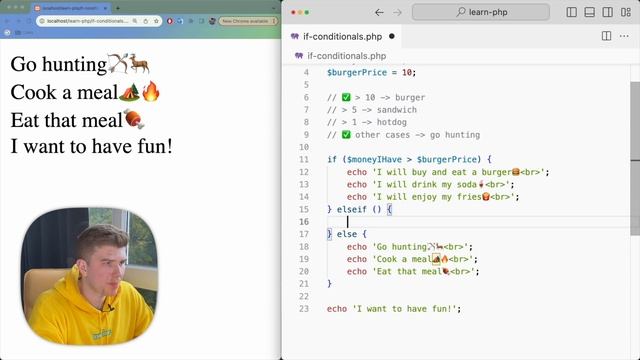Go forward in VS Code editor history
The width and height of the screenshot is (640, 360).
pos(397,12)
